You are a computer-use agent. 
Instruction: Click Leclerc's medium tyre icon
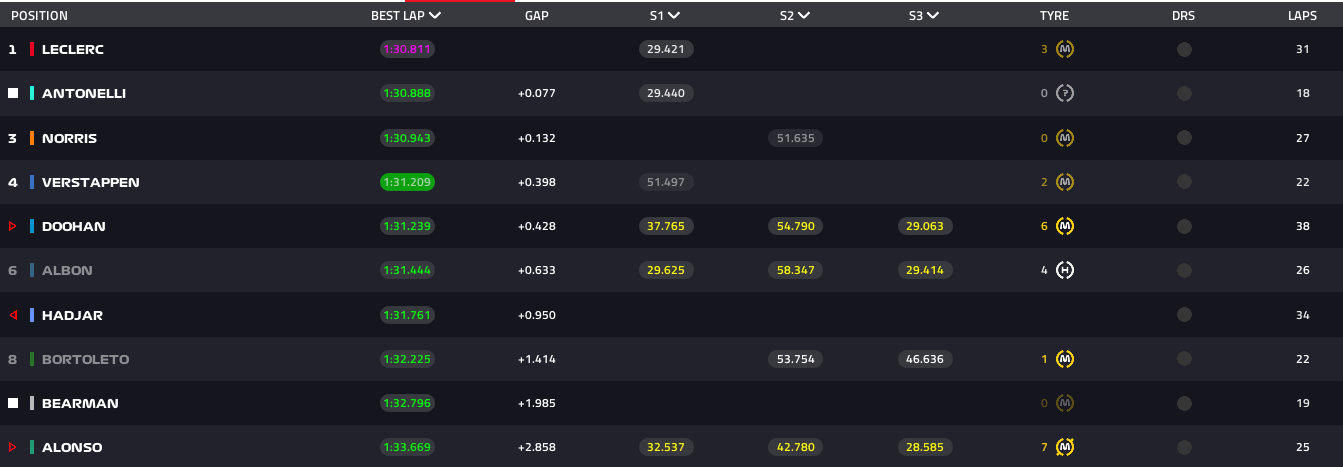[1065, 49]
